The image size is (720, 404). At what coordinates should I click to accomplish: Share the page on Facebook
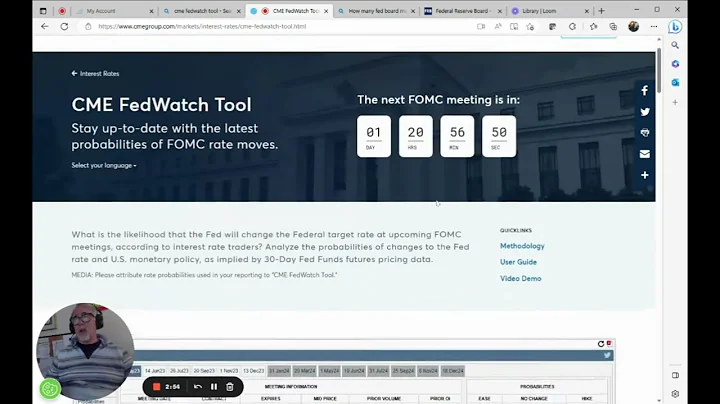point(645,90)
